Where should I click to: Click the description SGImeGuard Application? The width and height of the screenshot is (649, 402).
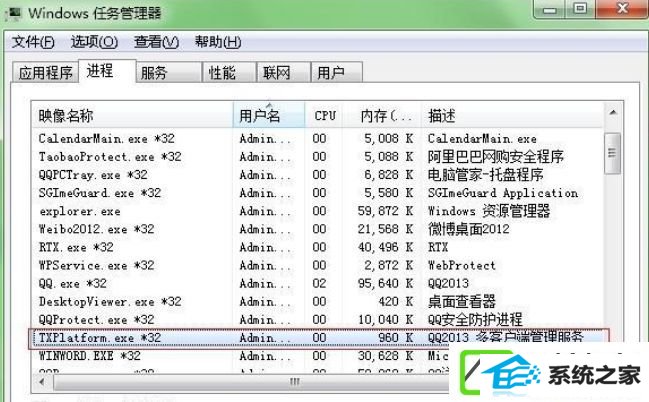[503, 193]
